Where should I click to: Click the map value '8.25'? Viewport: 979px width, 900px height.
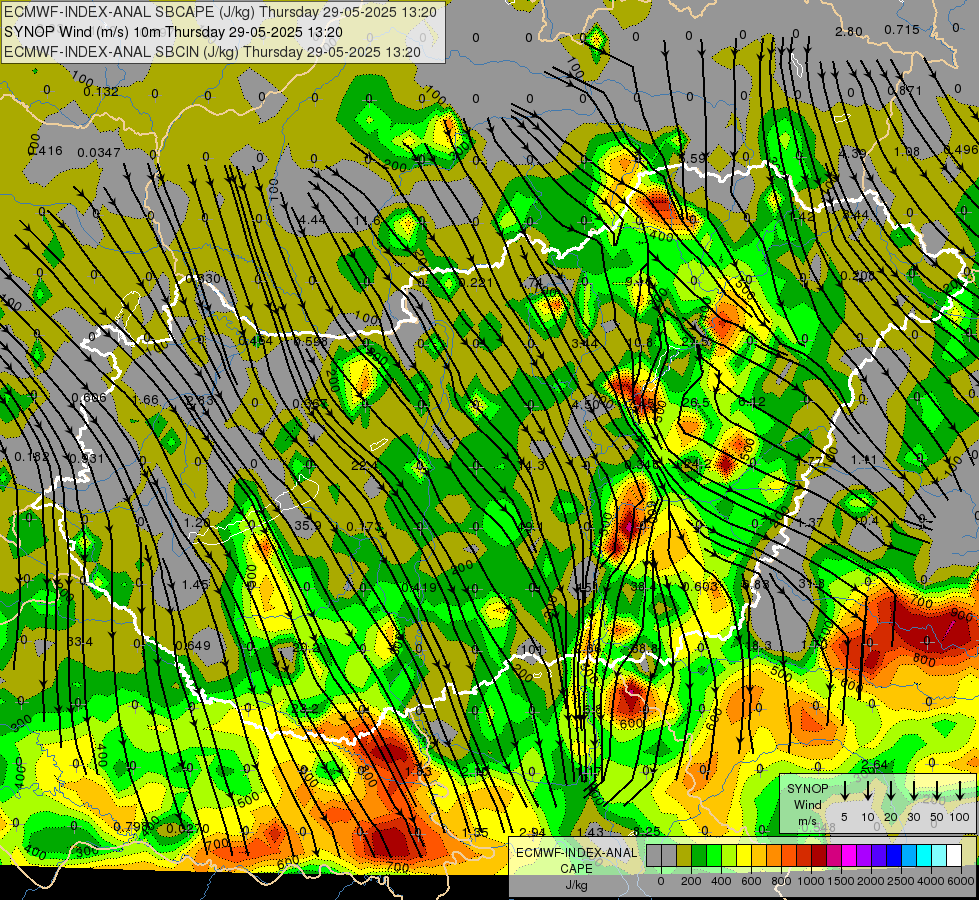click(x=646, y=831)
